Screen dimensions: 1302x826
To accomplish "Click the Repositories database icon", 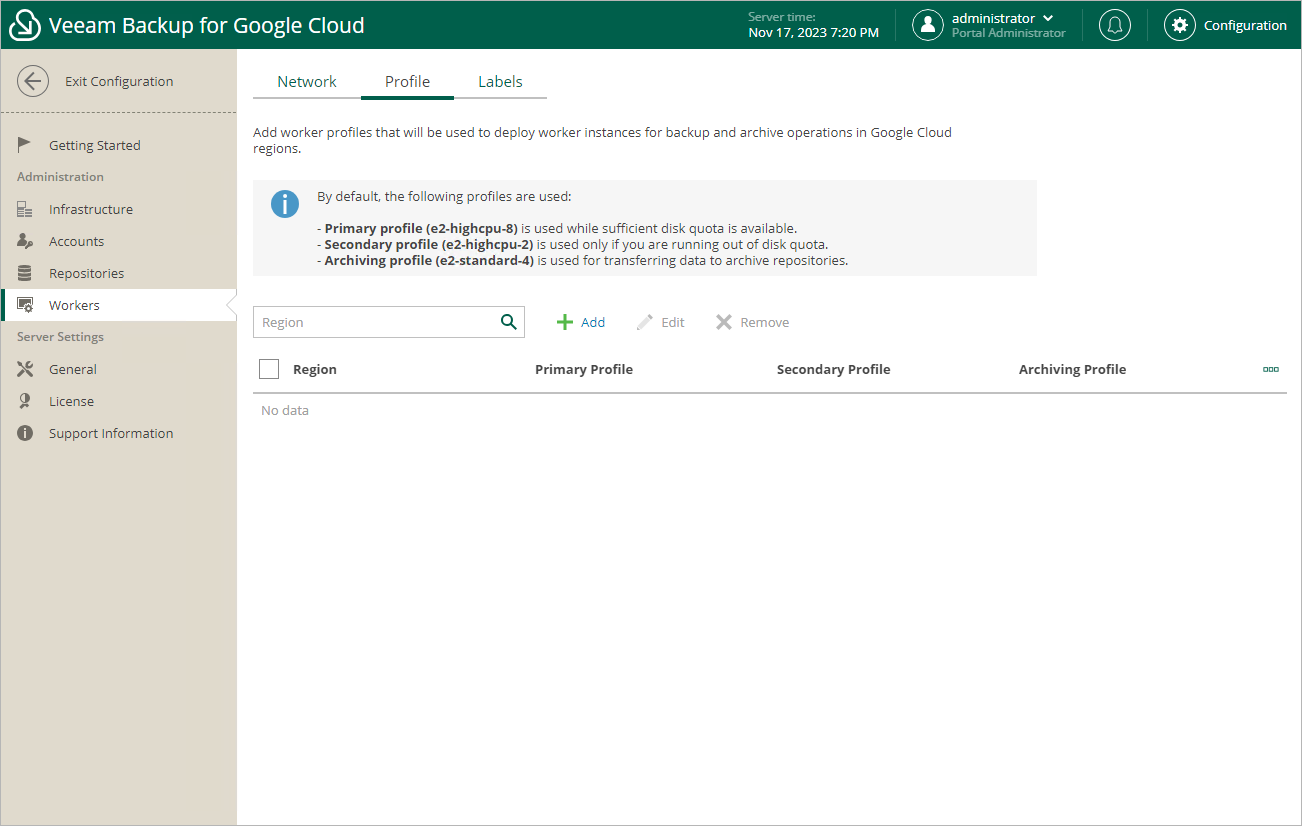I will click(x=25, y=273).
